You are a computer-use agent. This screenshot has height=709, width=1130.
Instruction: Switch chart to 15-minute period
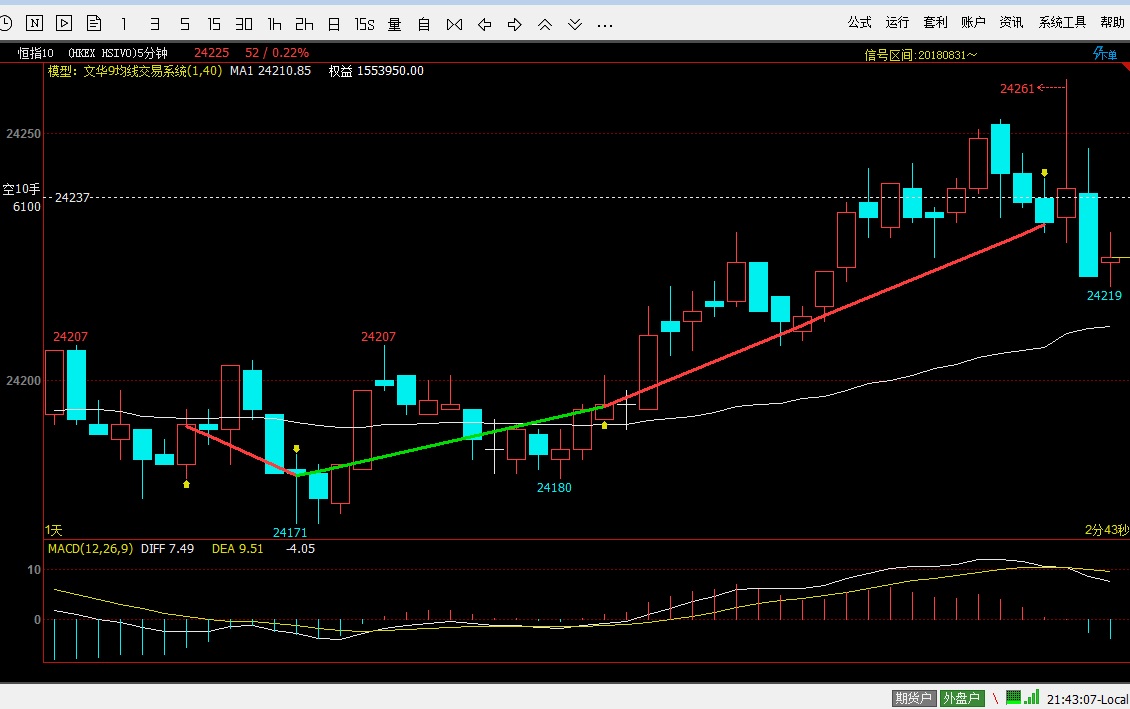214,22
